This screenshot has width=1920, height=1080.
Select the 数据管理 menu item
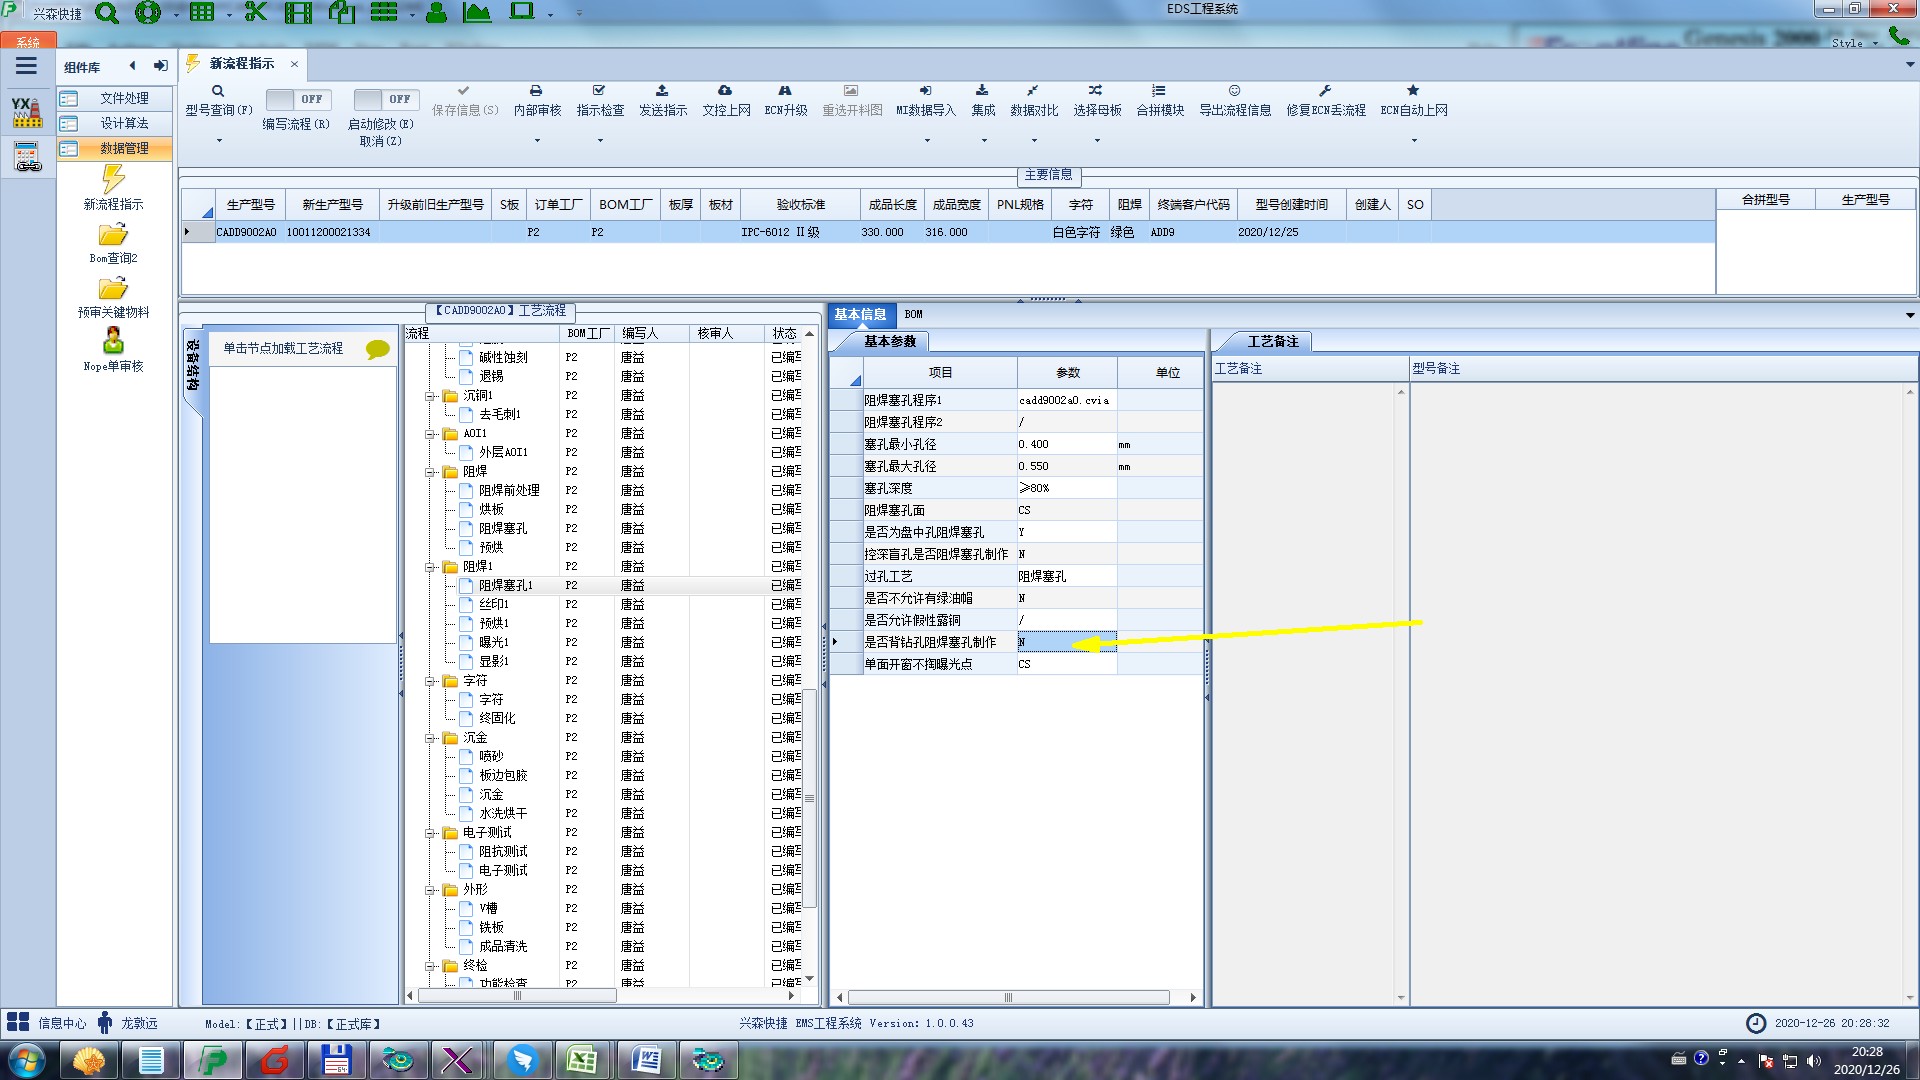(124, 148)
